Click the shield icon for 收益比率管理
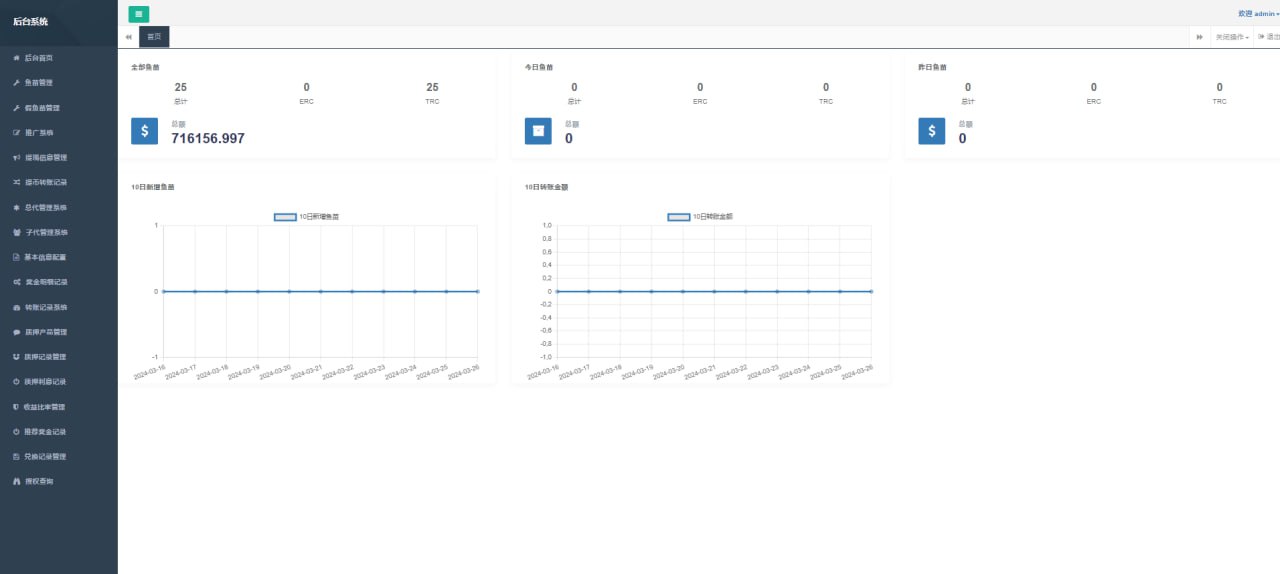Viewport: 1280px width, 574px height. (x=16, y=407)
